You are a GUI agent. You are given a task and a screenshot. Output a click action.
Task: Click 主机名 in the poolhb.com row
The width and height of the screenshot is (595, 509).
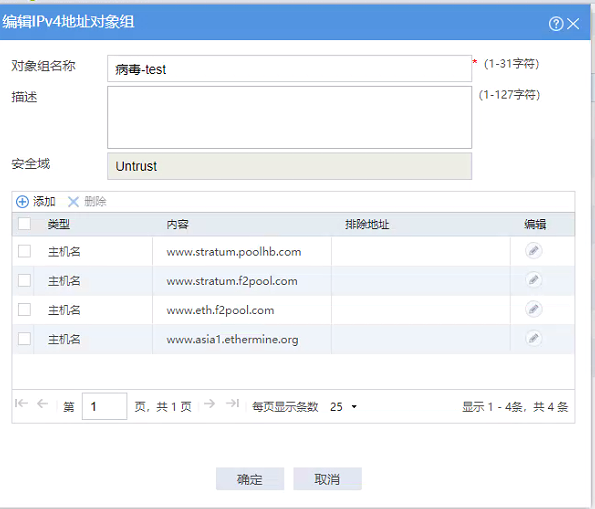[64, 252]
